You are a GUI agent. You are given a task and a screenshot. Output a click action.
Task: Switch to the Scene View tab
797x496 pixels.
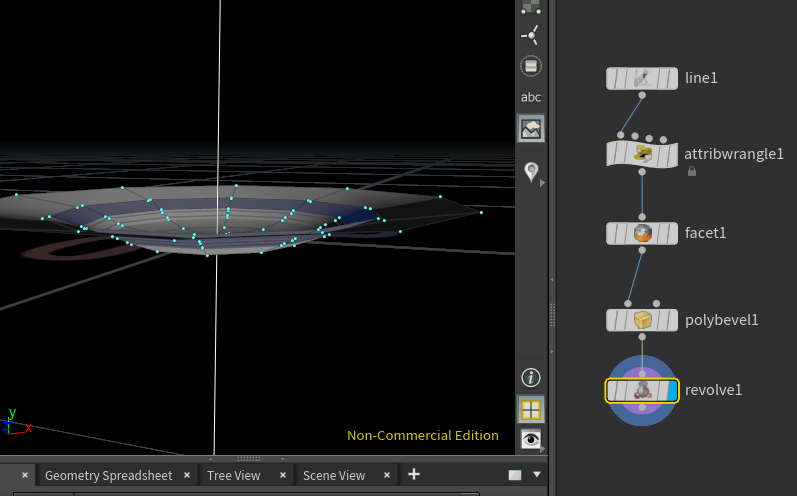(x=334, y=476)
